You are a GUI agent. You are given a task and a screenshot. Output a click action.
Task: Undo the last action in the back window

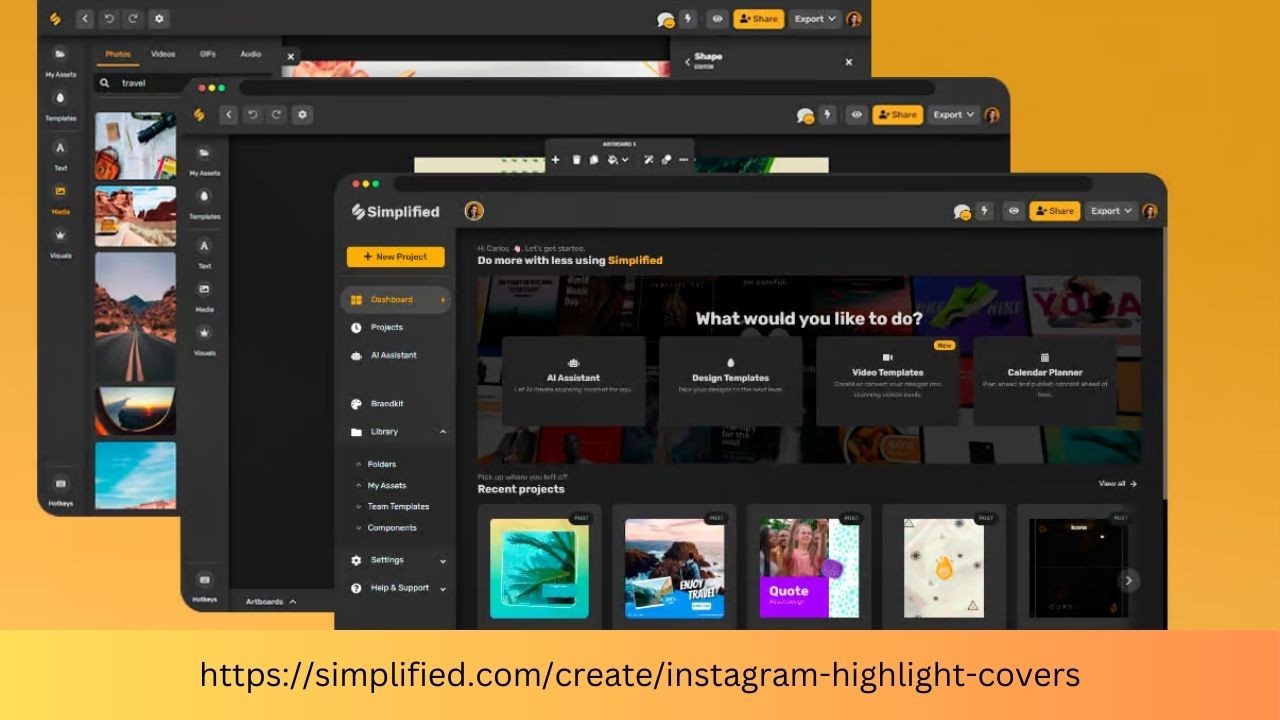click(x=109, y=19)
